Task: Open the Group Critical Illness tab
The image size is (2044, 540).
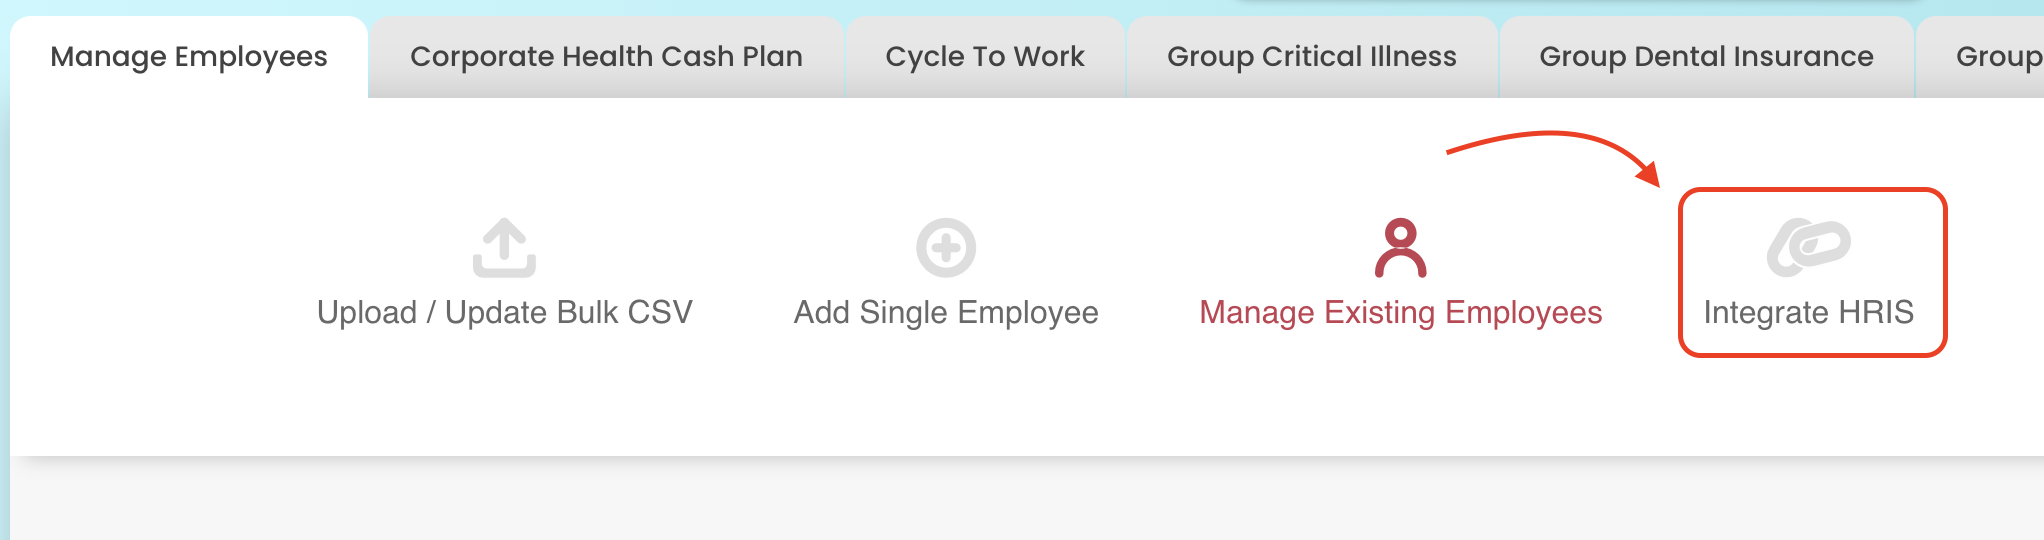Action: (1312, 57)
